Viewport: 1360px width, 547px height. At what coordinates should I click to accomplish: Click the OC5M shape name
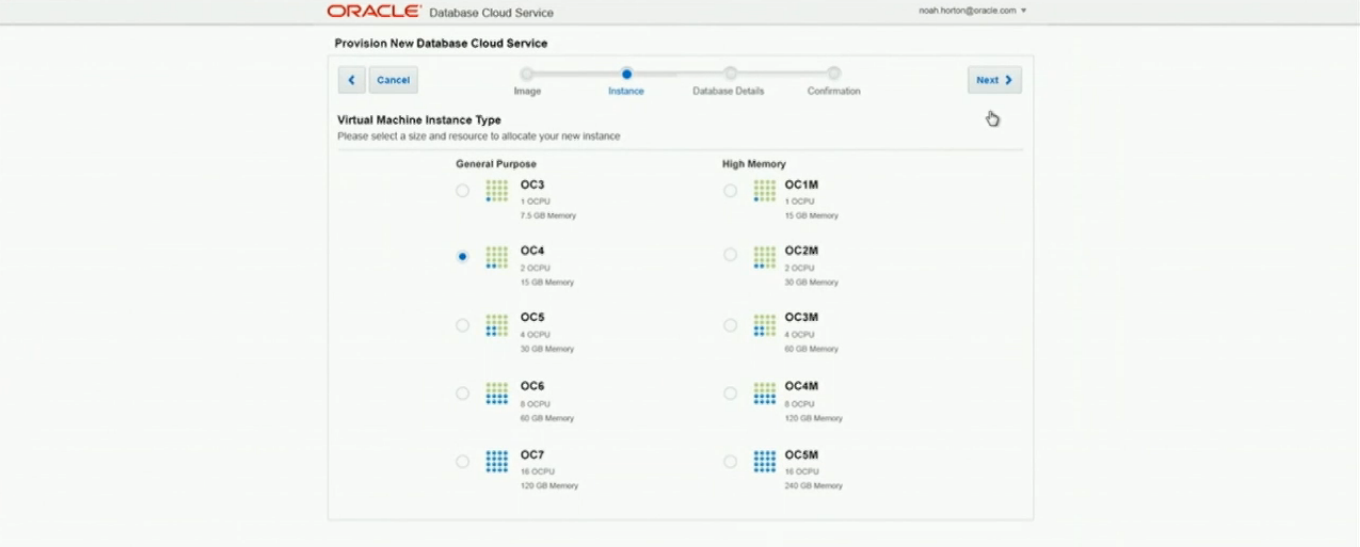(x=802, y=455)
